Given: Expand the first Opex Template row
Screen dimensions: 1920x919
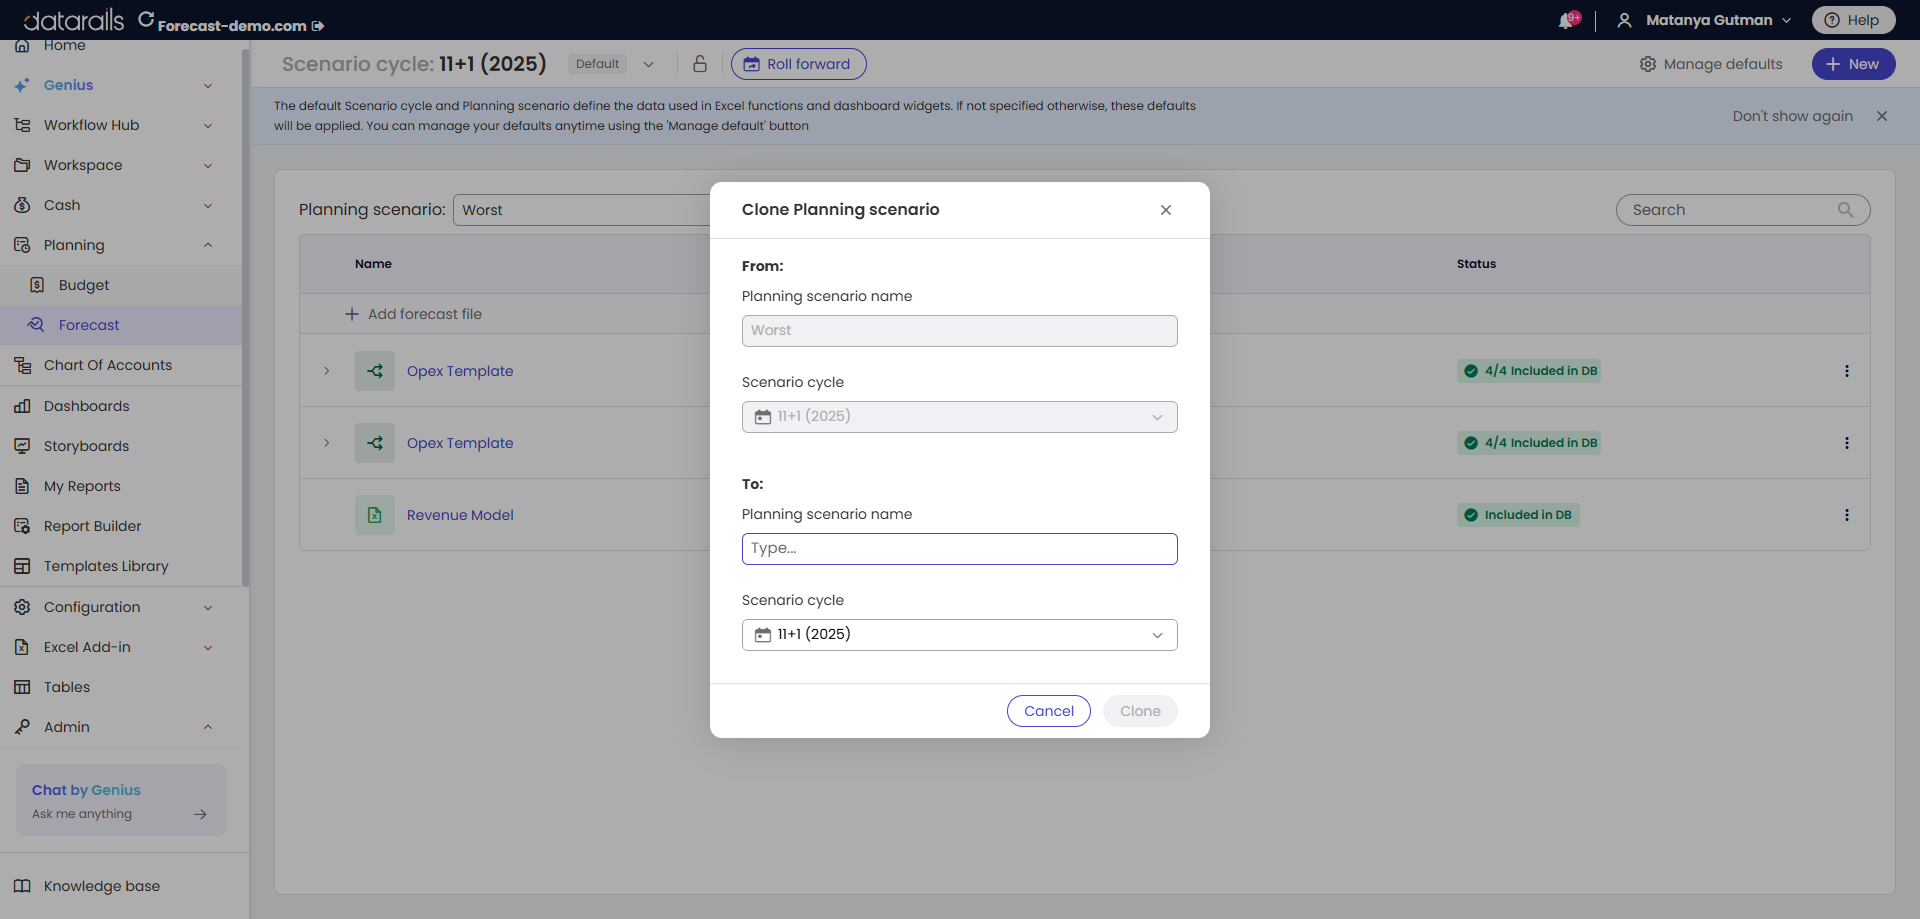Looking at the screenshot, I should [x=326, y=371].
